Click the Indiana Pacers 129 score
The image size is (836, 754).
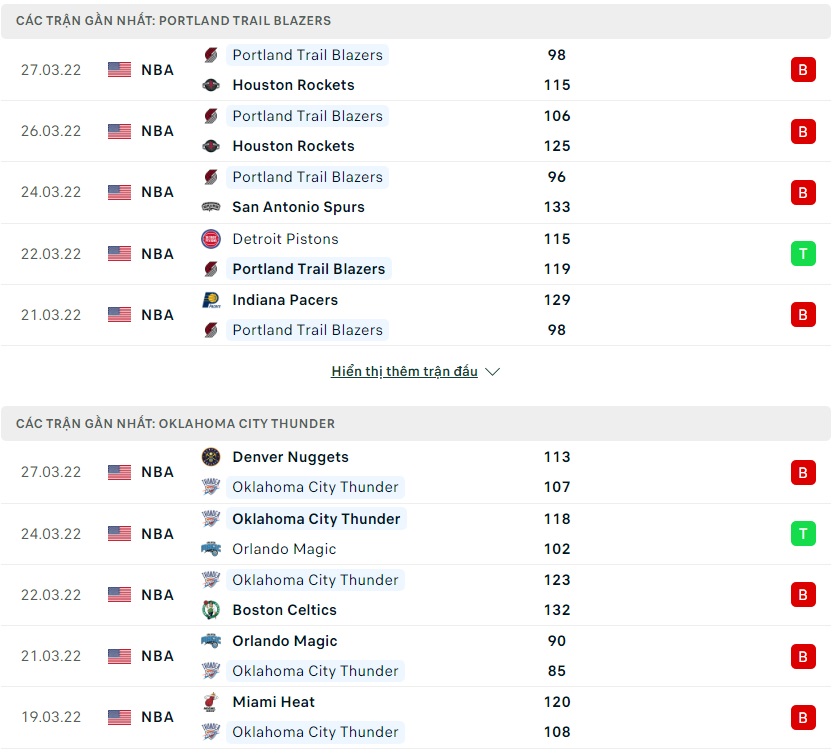557,300
